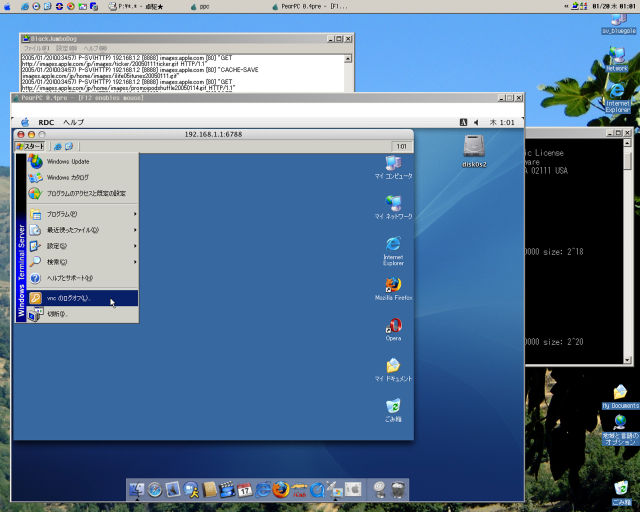The width and height of the screenshot is (640, 512).
Task: Click the volume speaker in guest menu bar
Action: pos(476,122)
